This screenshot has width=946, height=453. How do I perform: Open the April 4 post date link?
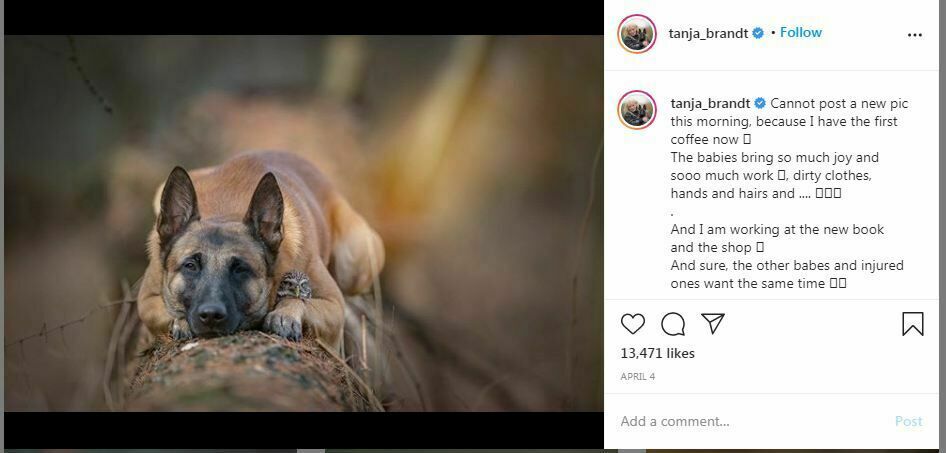click(637, 377)
